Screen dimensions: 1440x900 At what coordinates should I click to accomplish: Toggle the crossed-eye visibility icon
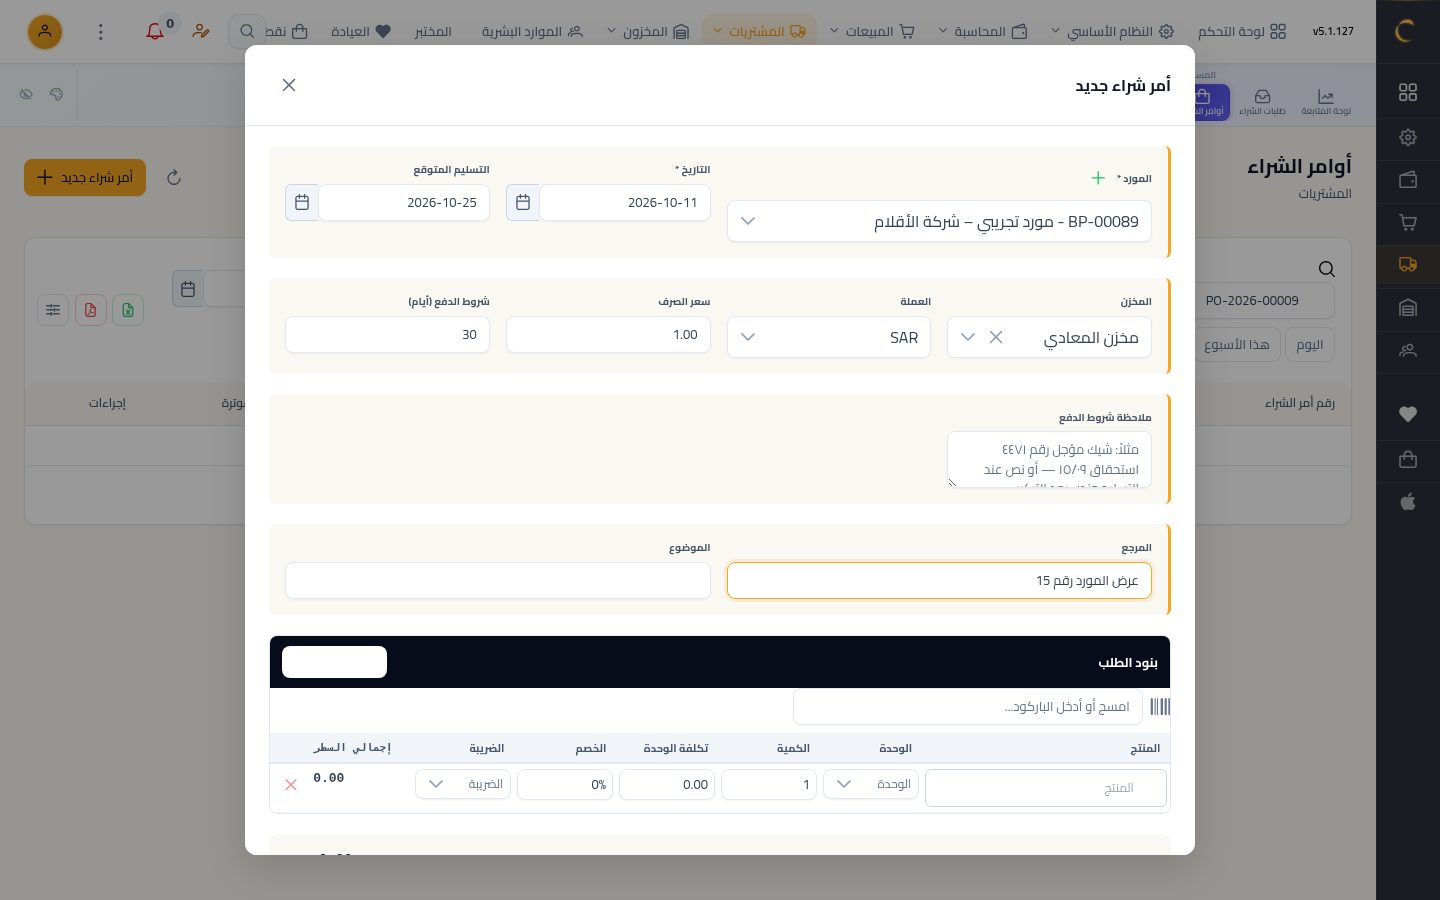26,94
